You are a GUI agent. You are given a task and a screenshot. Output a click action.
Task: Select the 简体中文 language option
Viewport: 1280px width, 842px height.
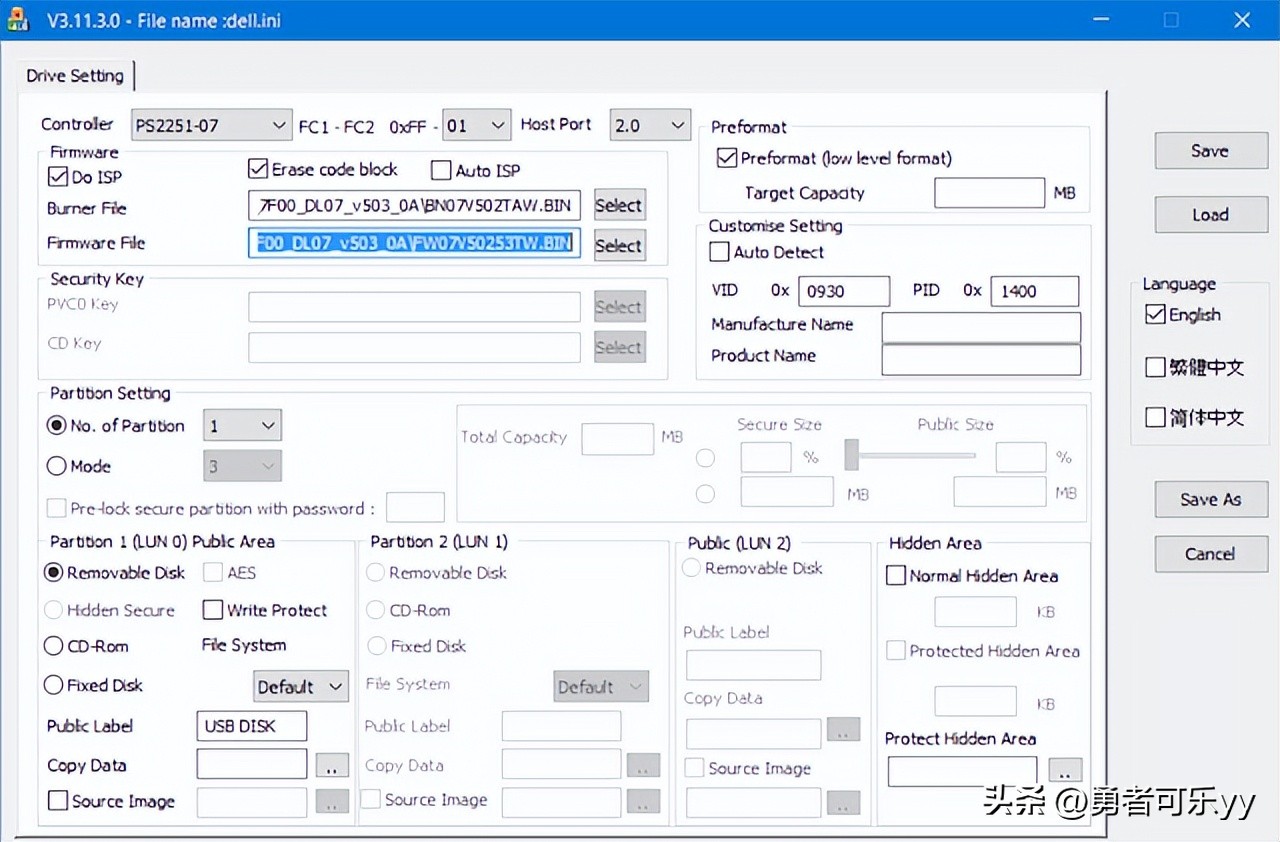[1155, 418]
